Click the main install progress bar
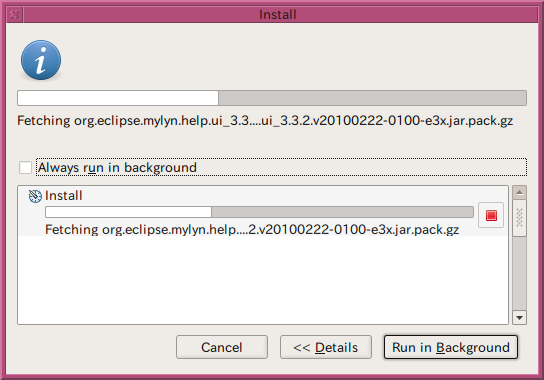 (x=272, y=98)
